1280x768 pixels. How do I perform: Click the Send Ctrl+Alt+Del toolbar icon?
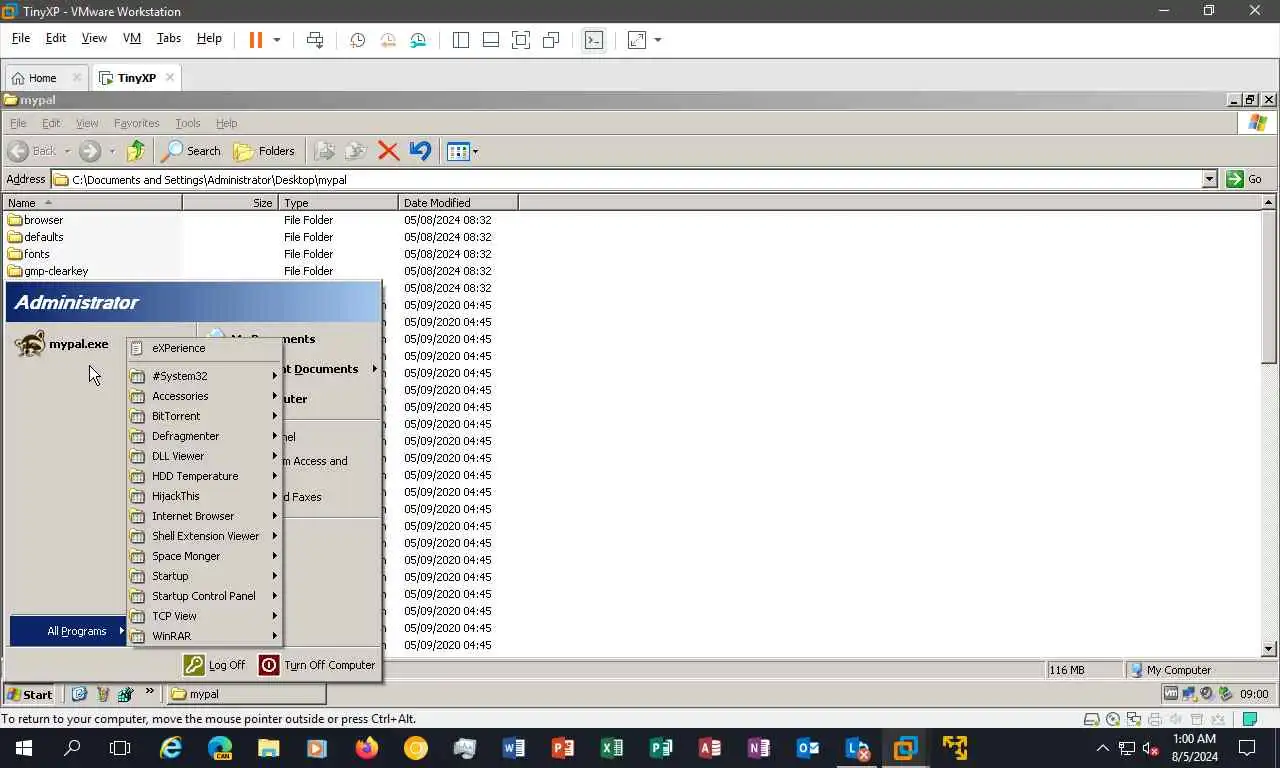[315, 40]
